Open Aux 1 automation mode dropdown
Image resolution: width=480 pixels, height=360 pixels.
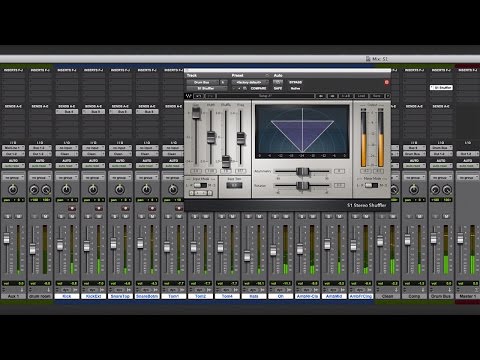13,166
